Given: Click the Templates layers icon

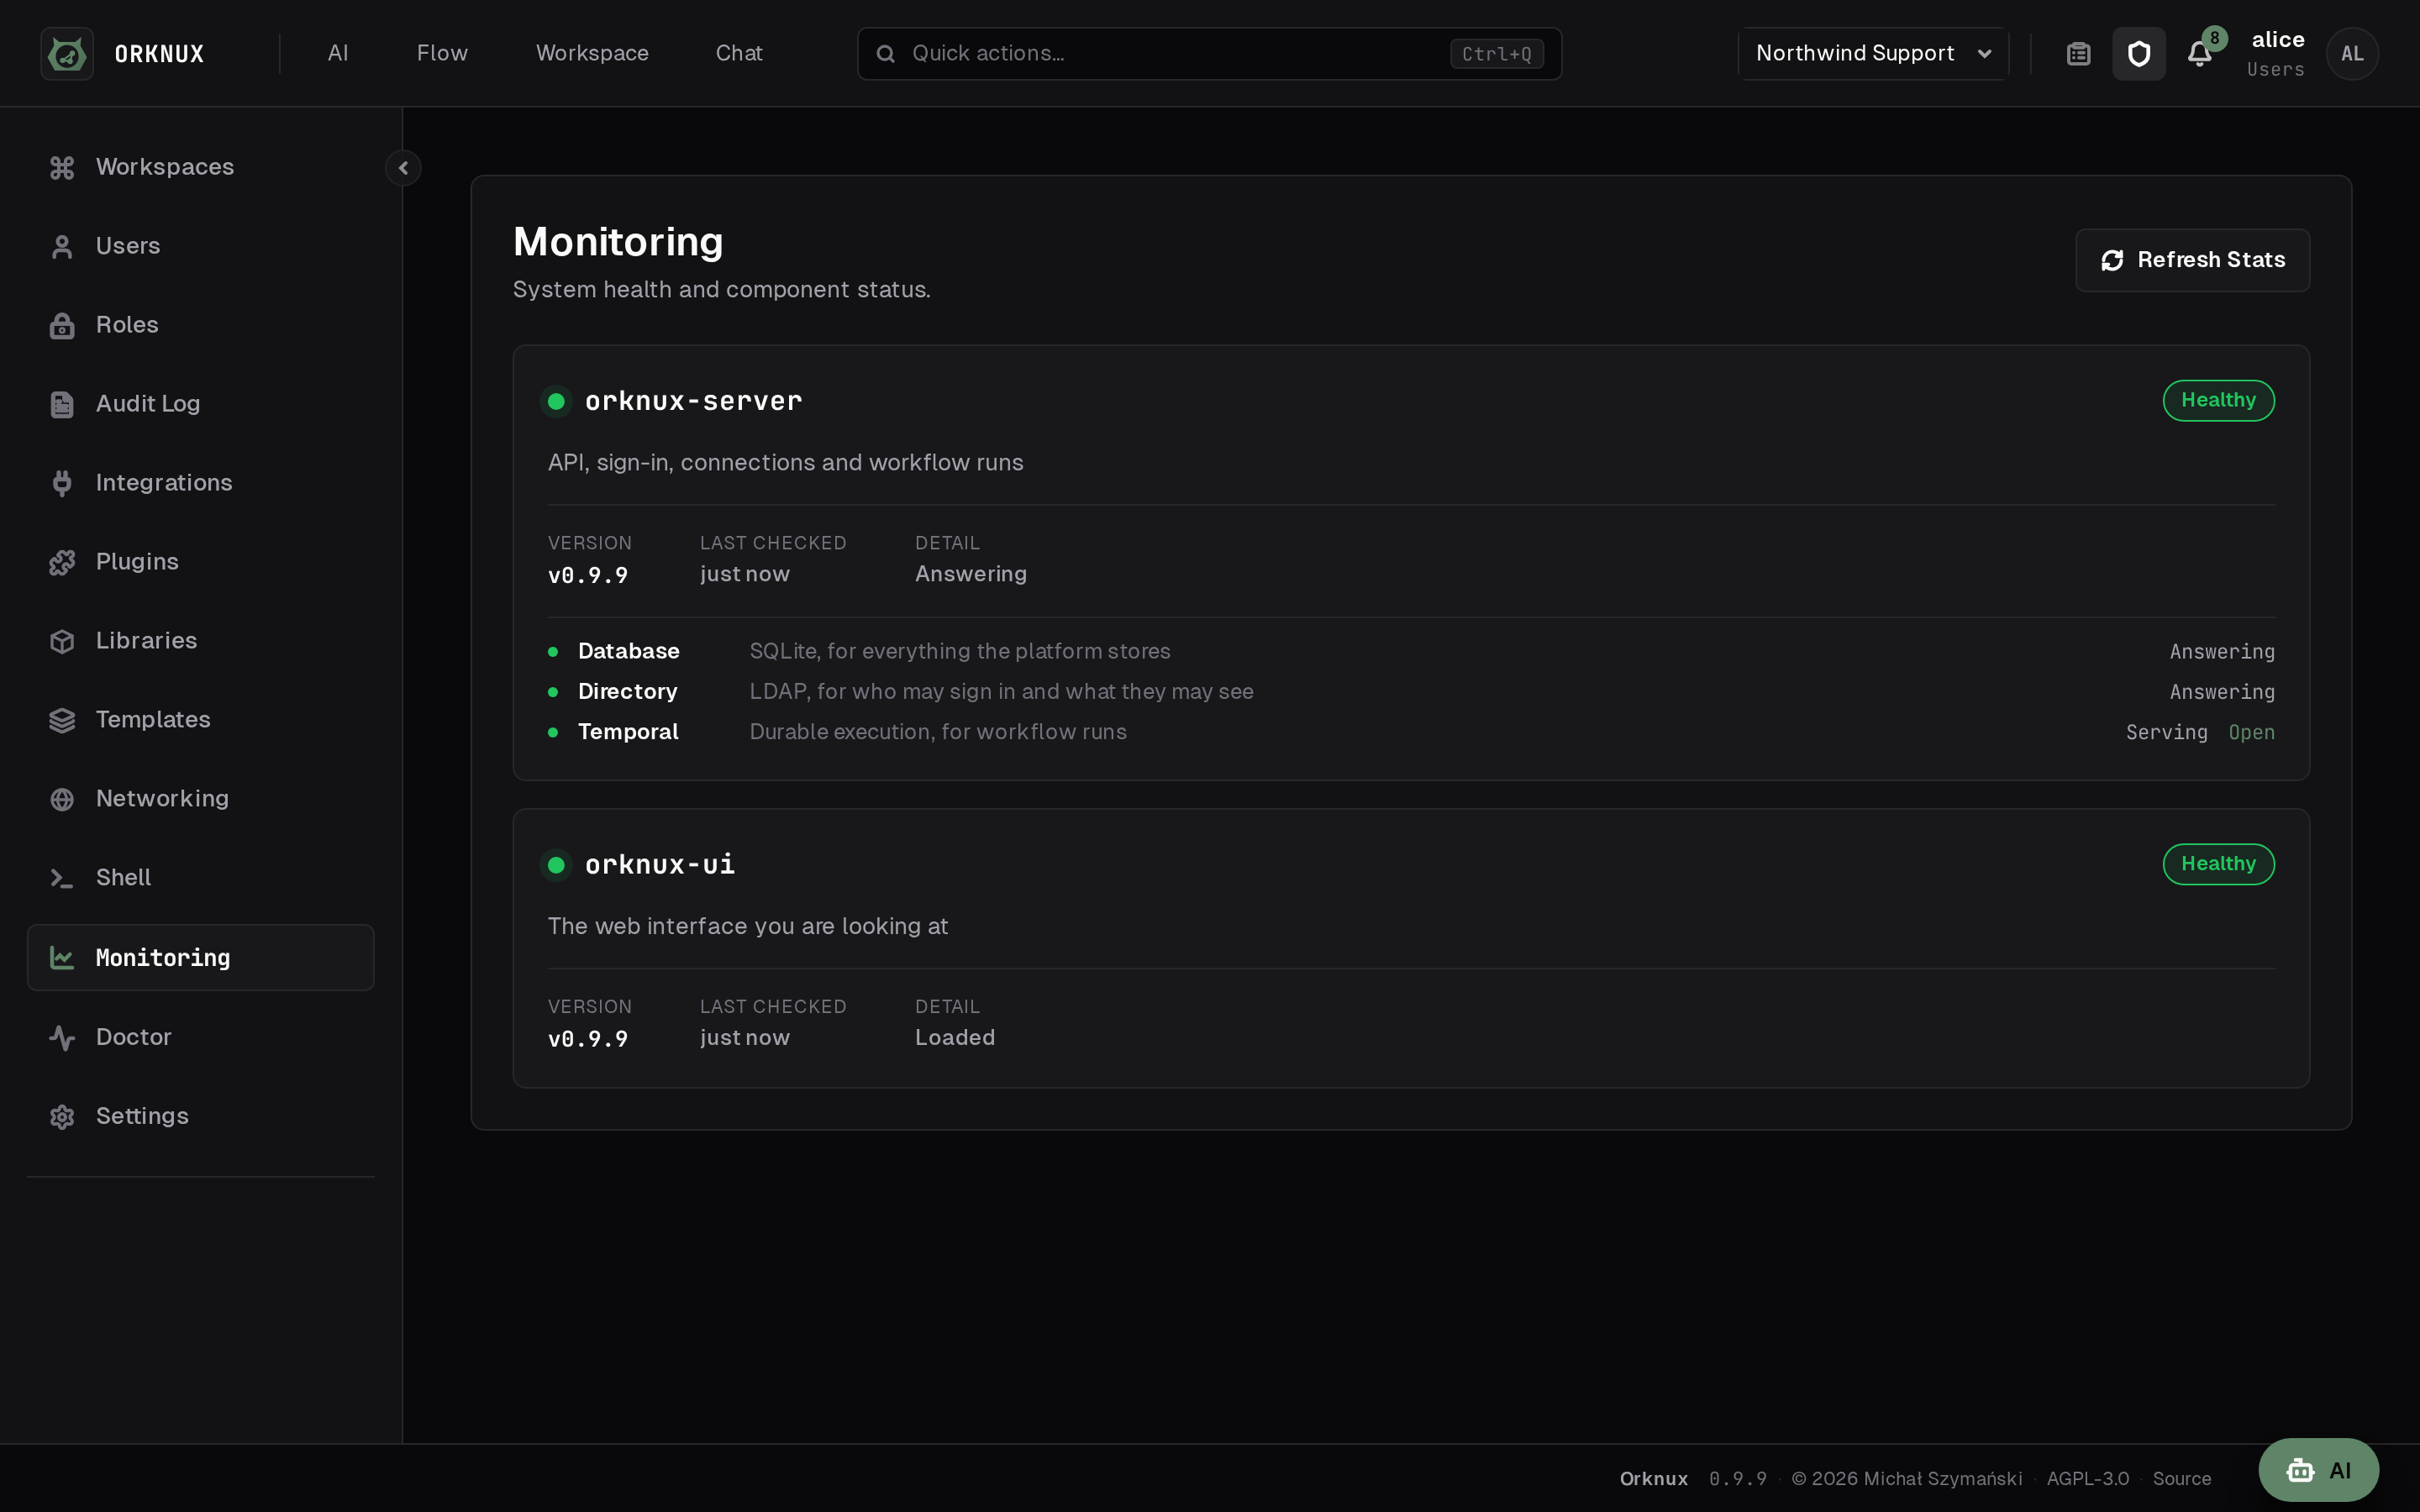Looking at the screenshot, I should [x=62, y=721].
